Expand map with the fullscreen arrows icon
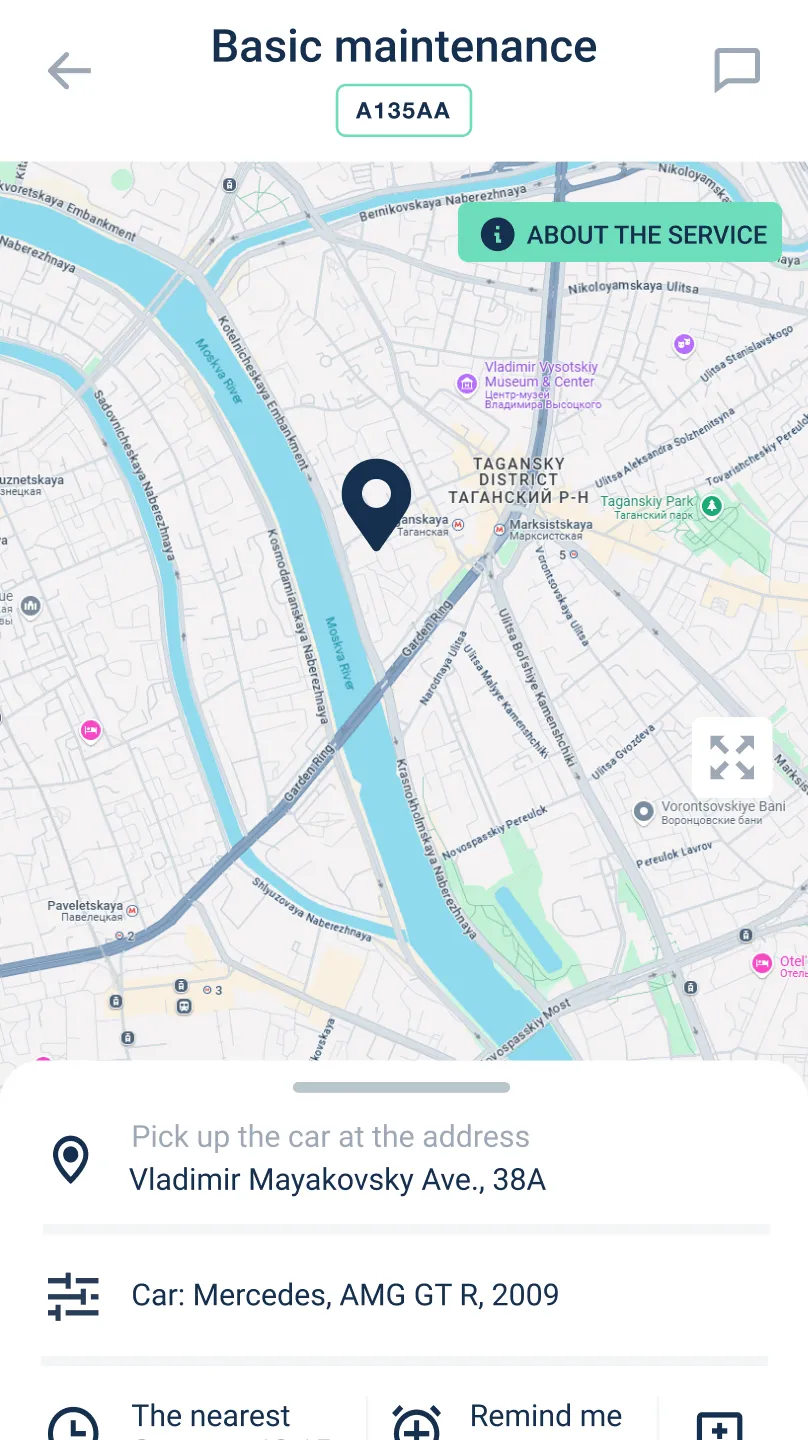Image resolution: width=808 pixels, height=1440 pixels. coord(732,757)
